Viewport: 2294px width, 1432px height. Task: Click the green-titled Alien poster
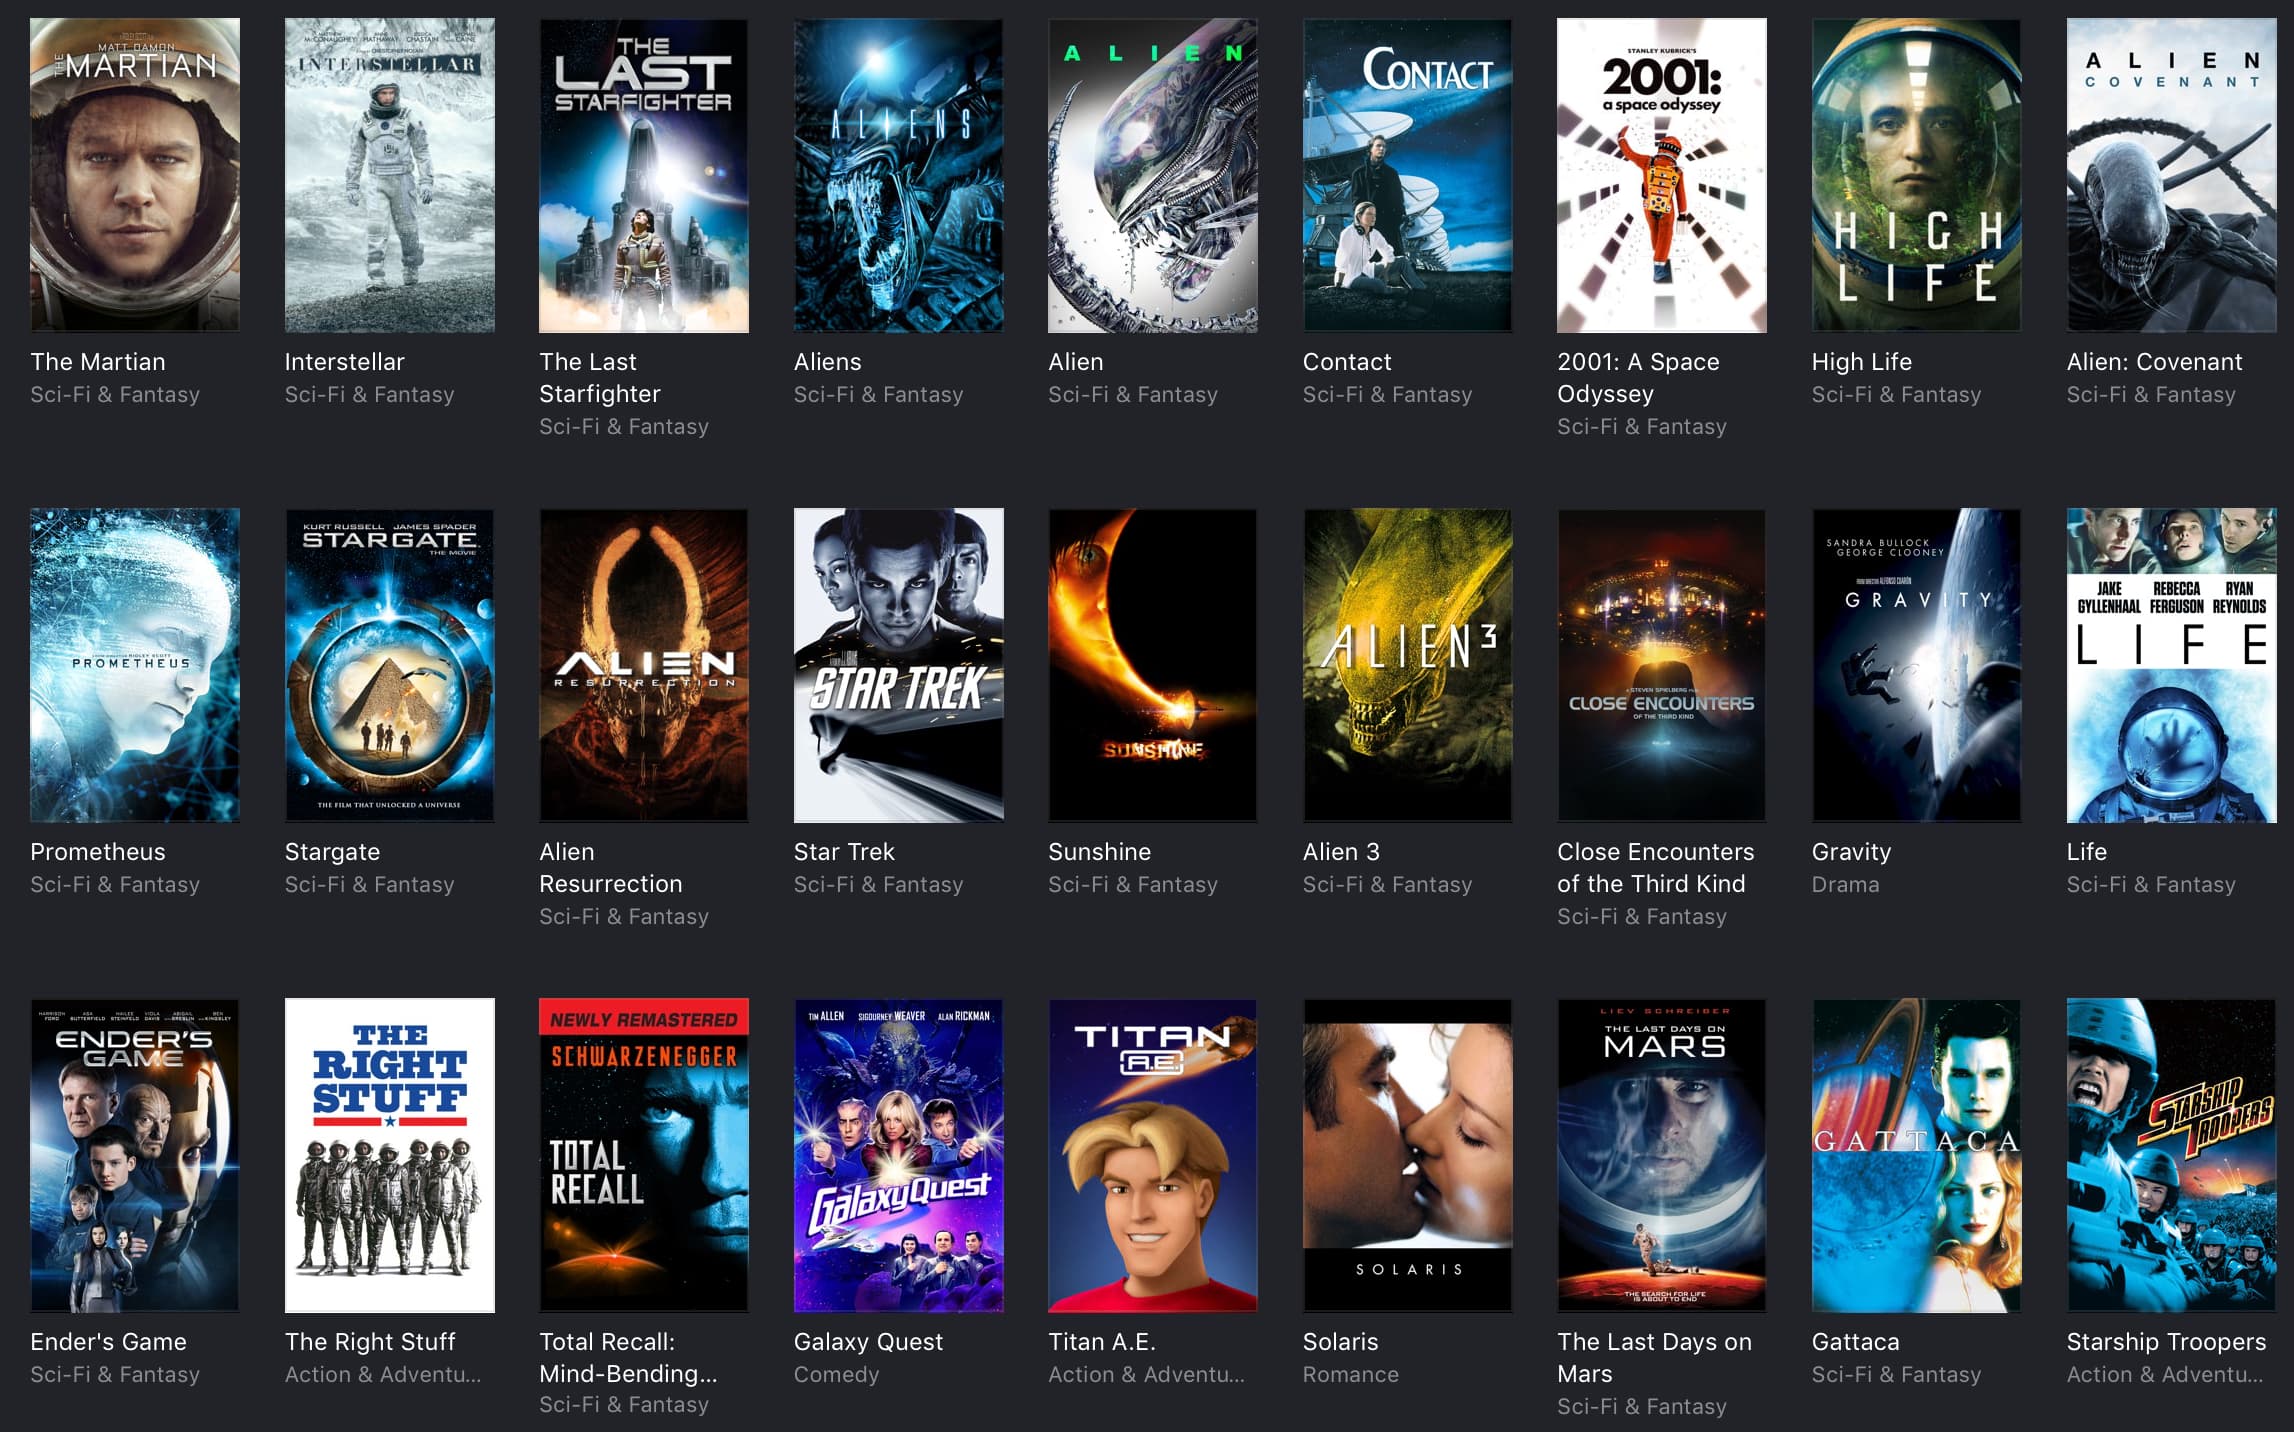1153,175
